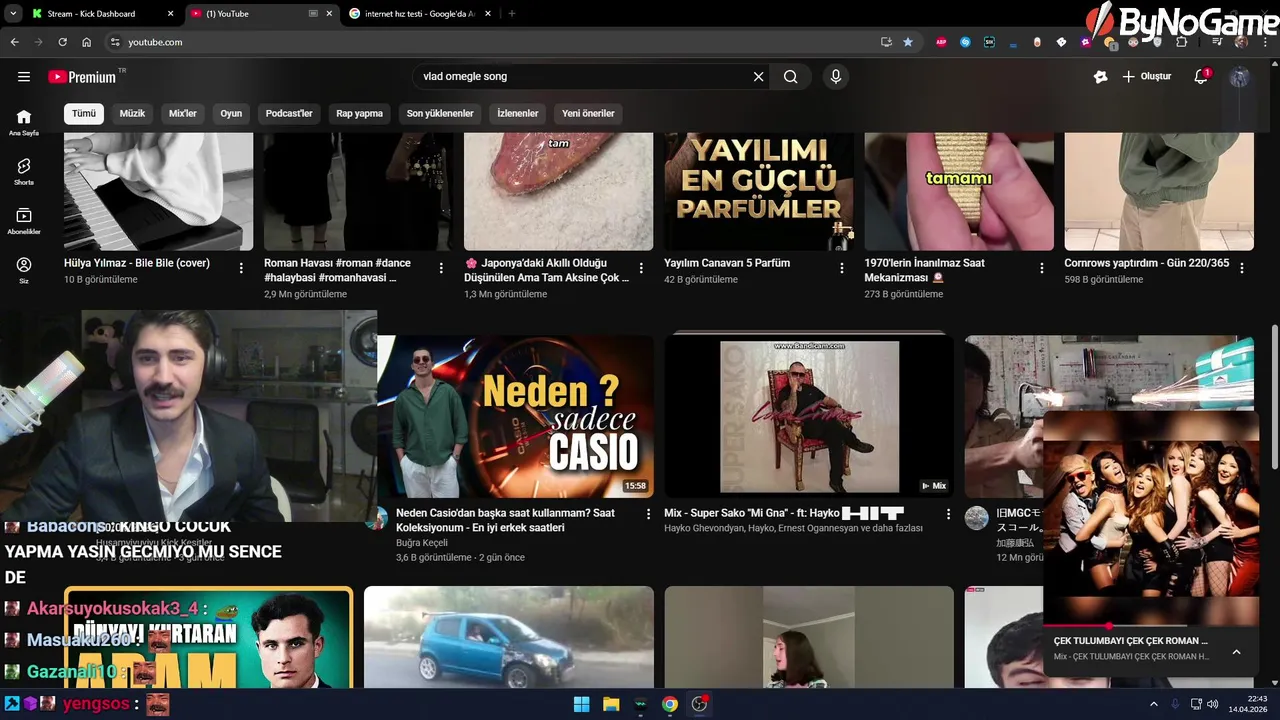Go to browser home page icon
Image resolution: width=1280 pixels, height=720 pixels.
point(86,42)
